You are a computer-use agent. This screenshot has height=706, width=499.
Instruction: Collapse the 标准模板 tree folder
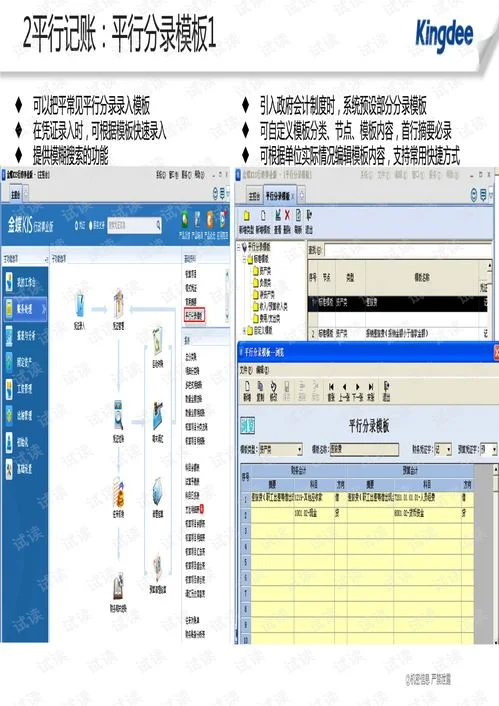(245, 259)
